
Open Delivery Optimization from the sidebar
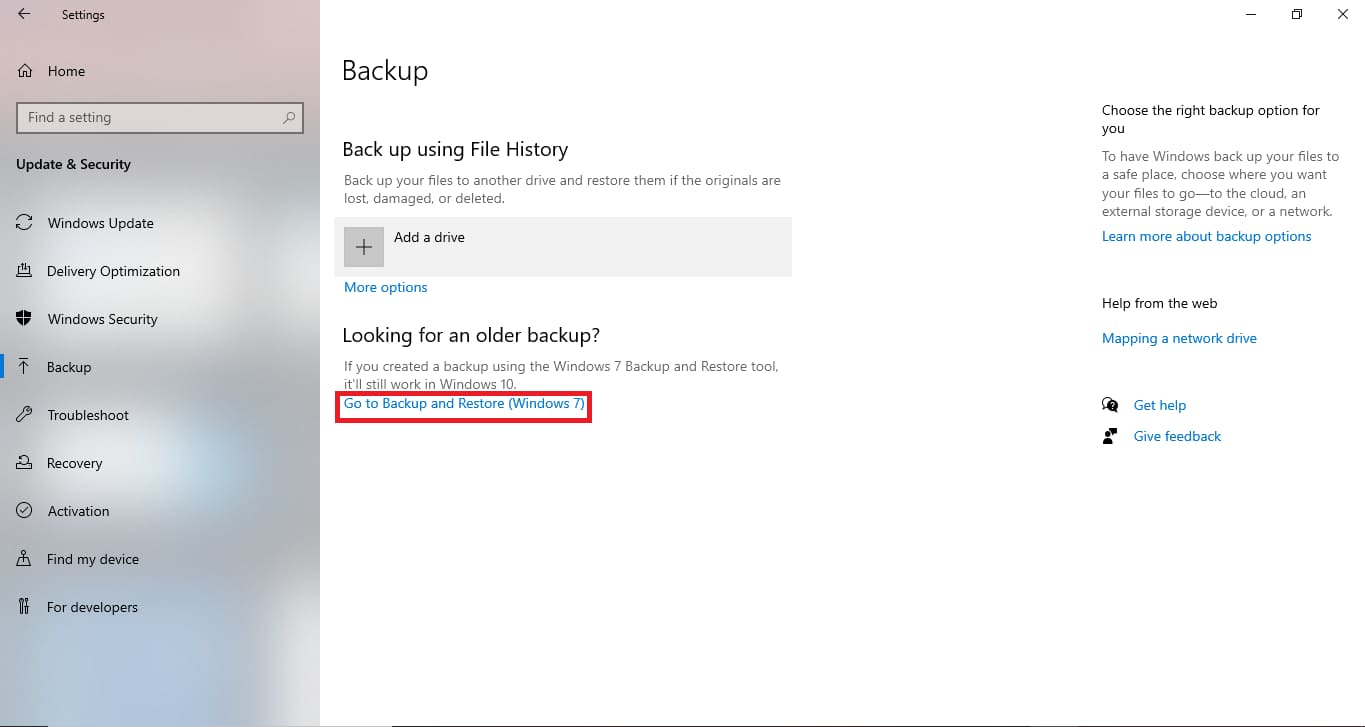(24, 271)
